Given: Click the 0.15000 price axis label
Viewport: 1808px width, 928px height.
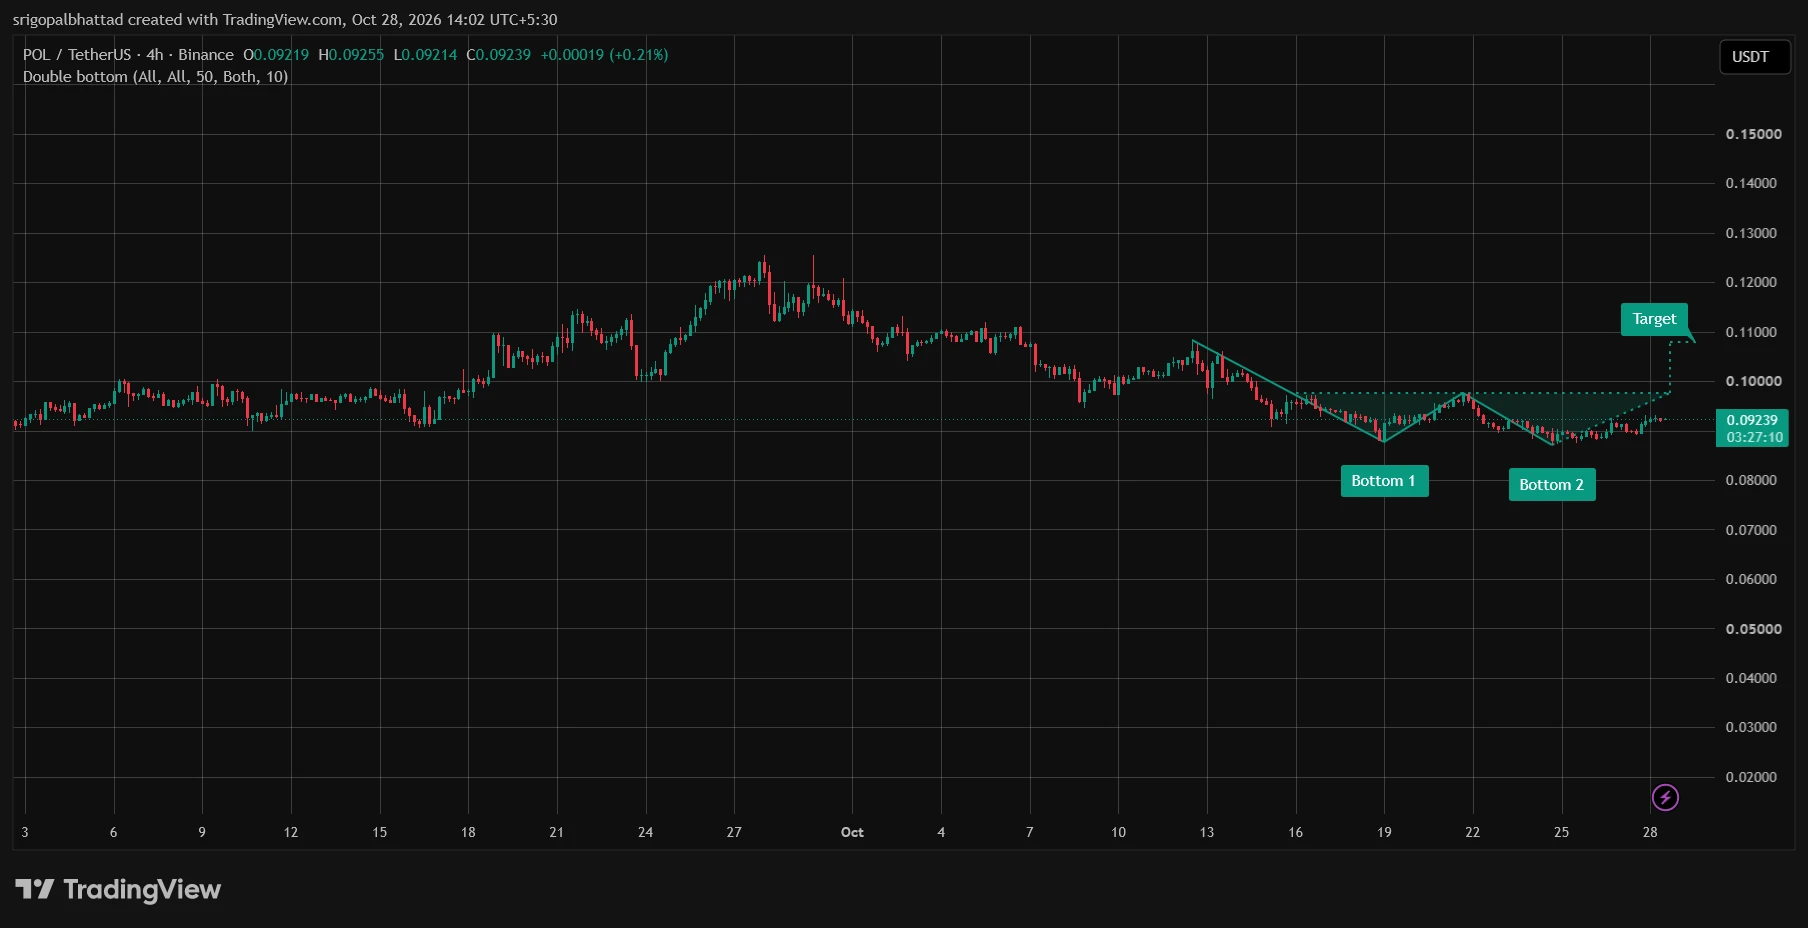Looking at the screenshot, I should pyautogui.click(x=1753, y=134).
